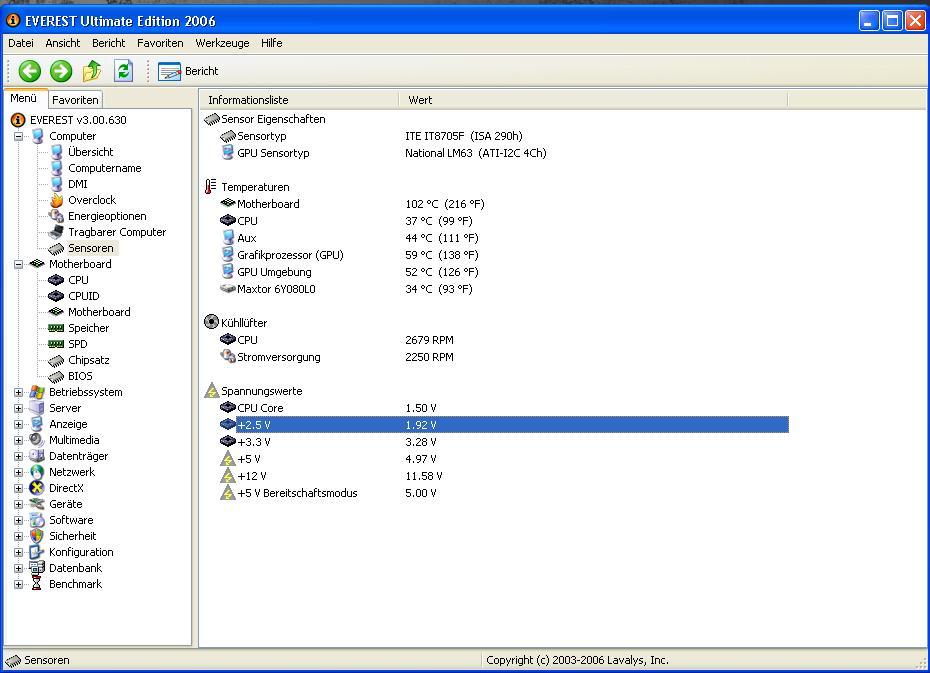Screen dimensions: 930x673
Task: Click the SPD memory icon
Action: pos(56,344)
